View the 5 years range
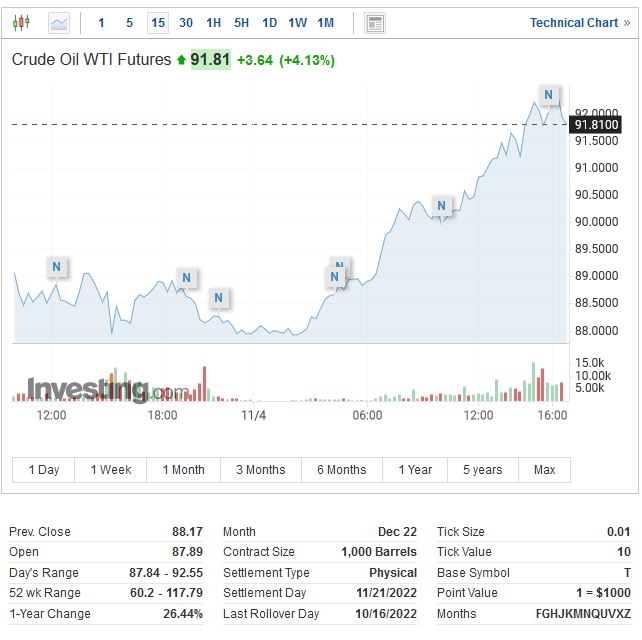Screen dimensions: 642x640 click(x=482, y=470)
